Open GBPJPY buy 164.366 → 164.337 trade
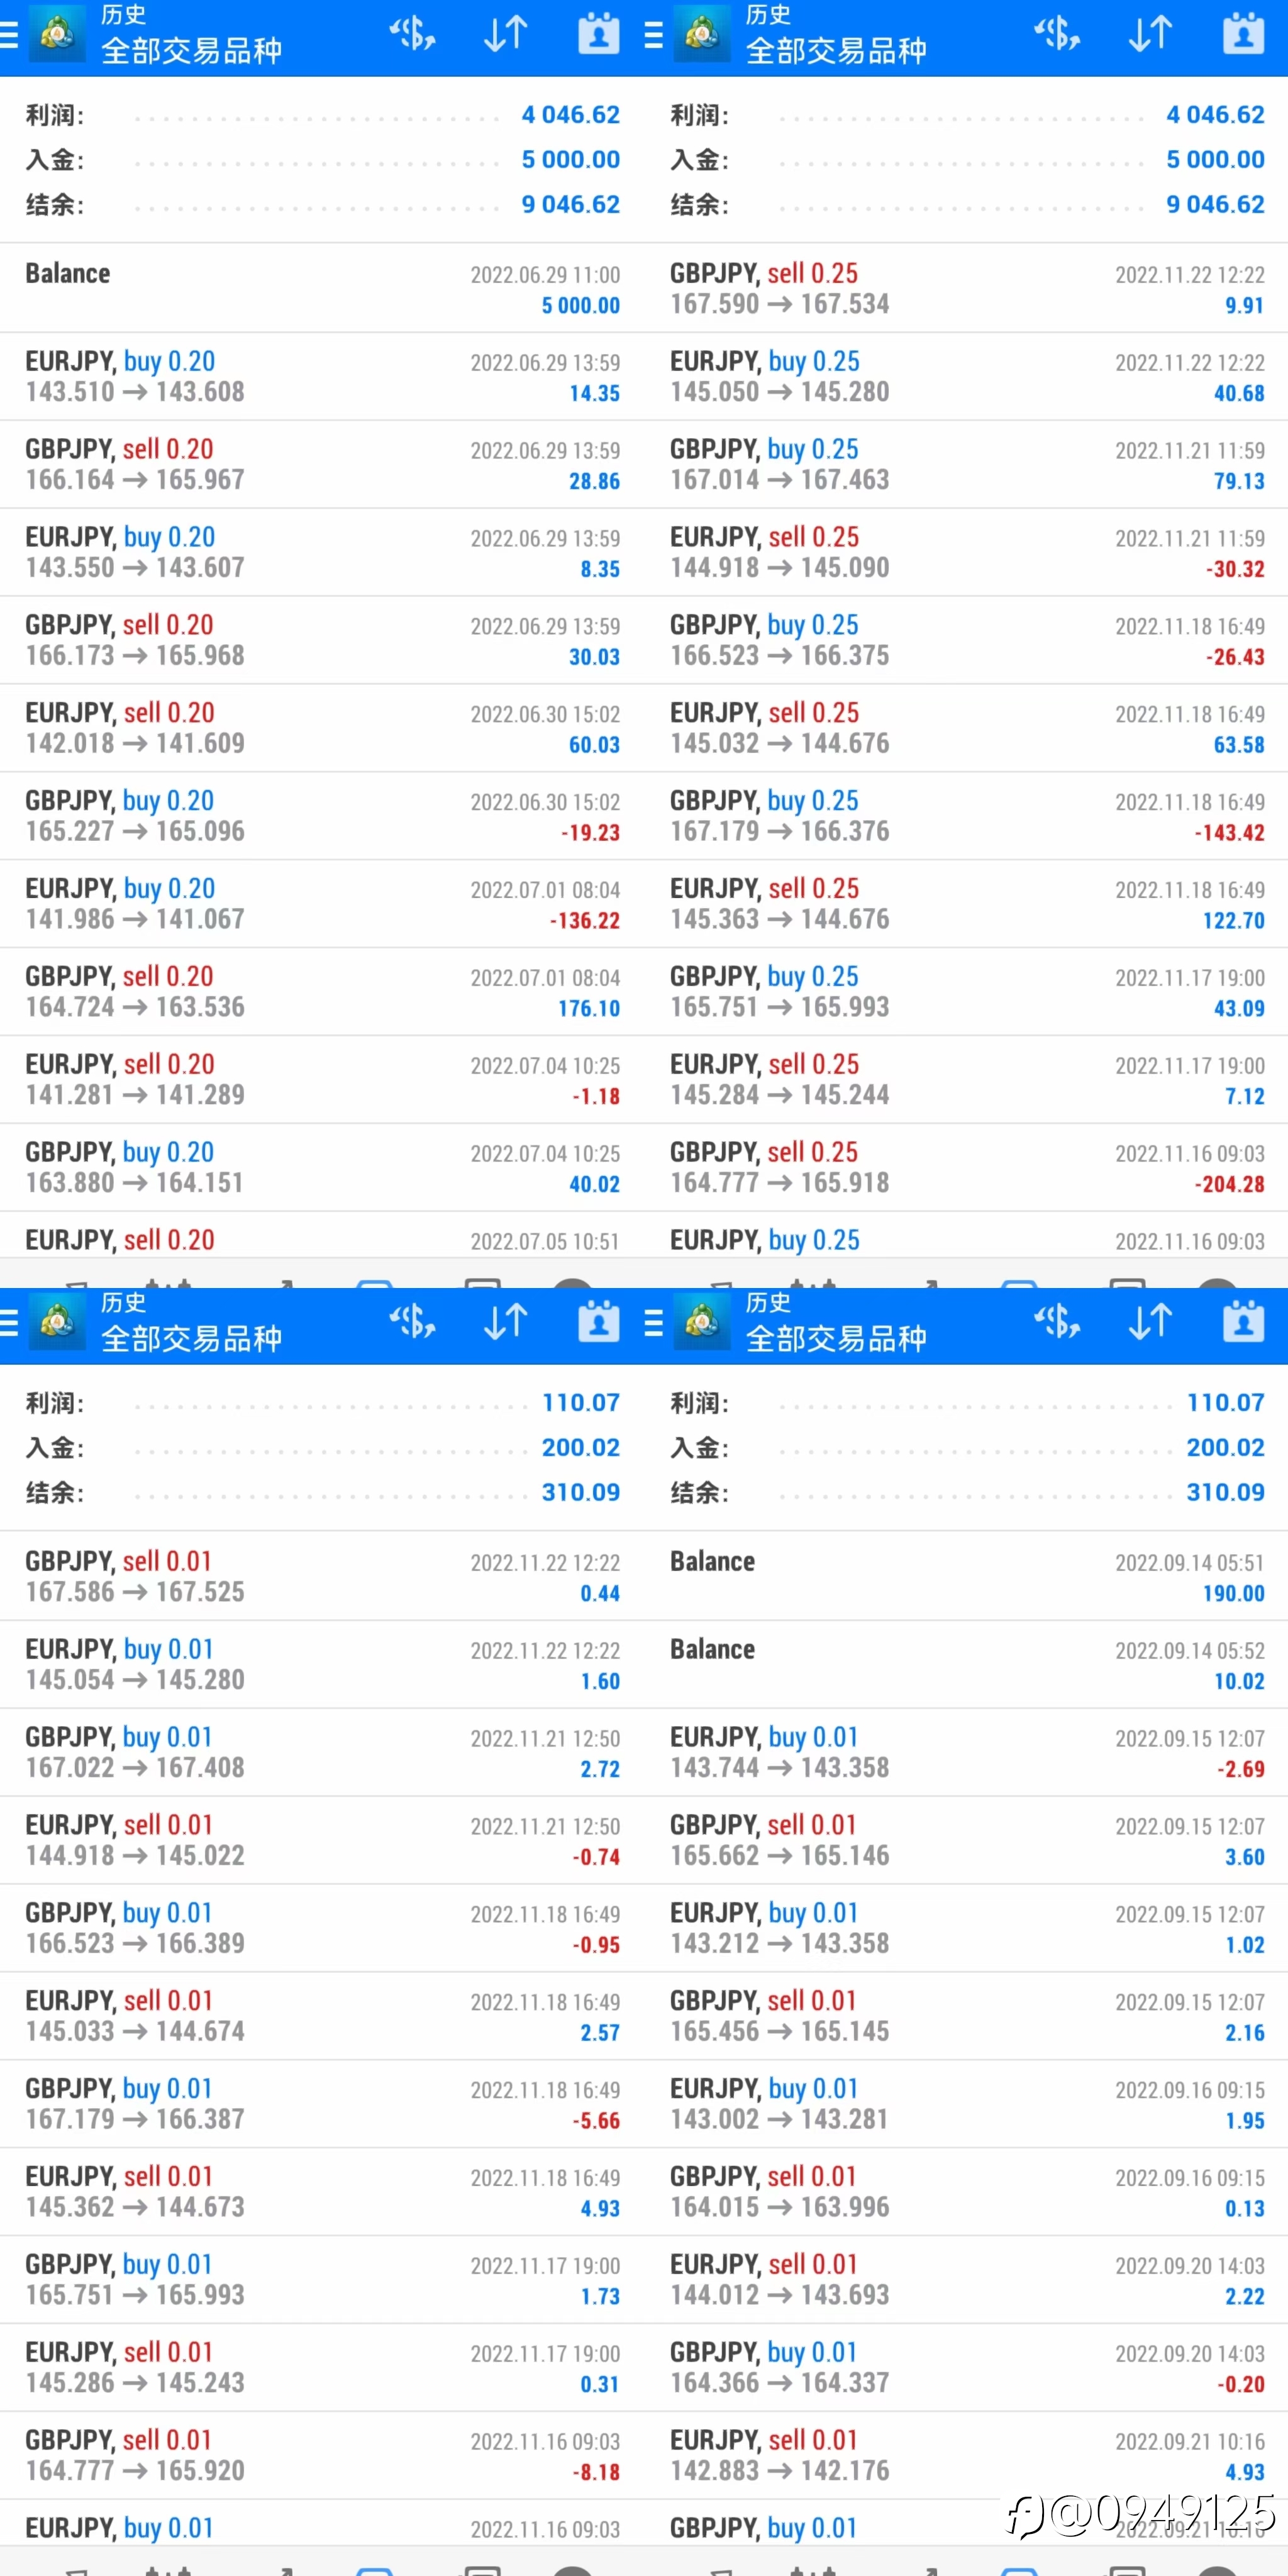Viewport: 1288px width, 2576px height. [x=966, y=2368]
